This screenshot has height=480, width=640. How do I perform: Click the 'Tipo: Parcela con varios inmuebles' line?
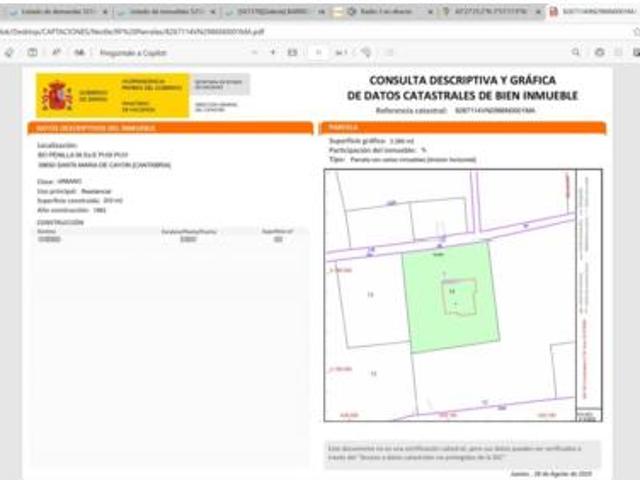coord(402,160)
